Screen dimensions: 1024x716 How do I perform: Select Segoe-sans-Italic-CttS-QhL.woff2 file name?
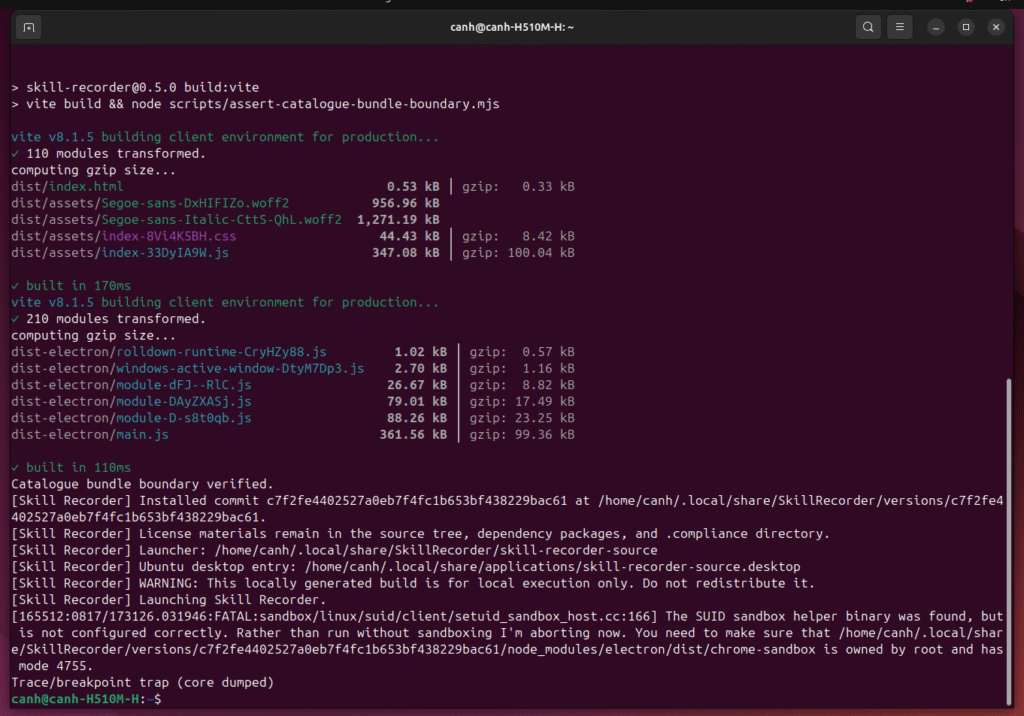pyautogui.click(x=221, y=220)
